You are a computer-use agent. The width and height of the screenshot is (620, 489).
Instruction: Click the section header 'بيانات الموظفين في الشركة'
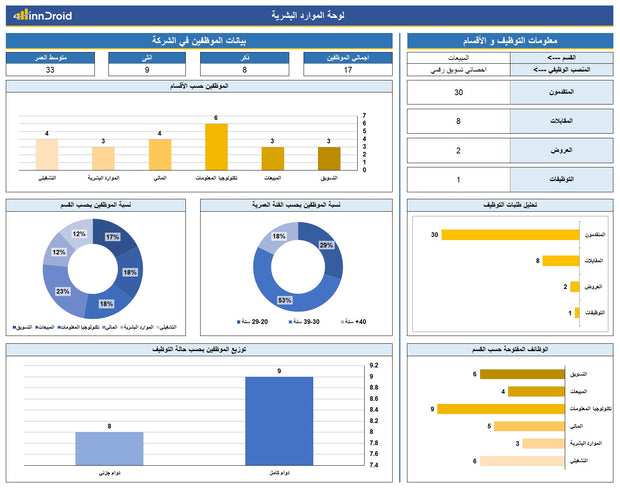tap(199, 41)
